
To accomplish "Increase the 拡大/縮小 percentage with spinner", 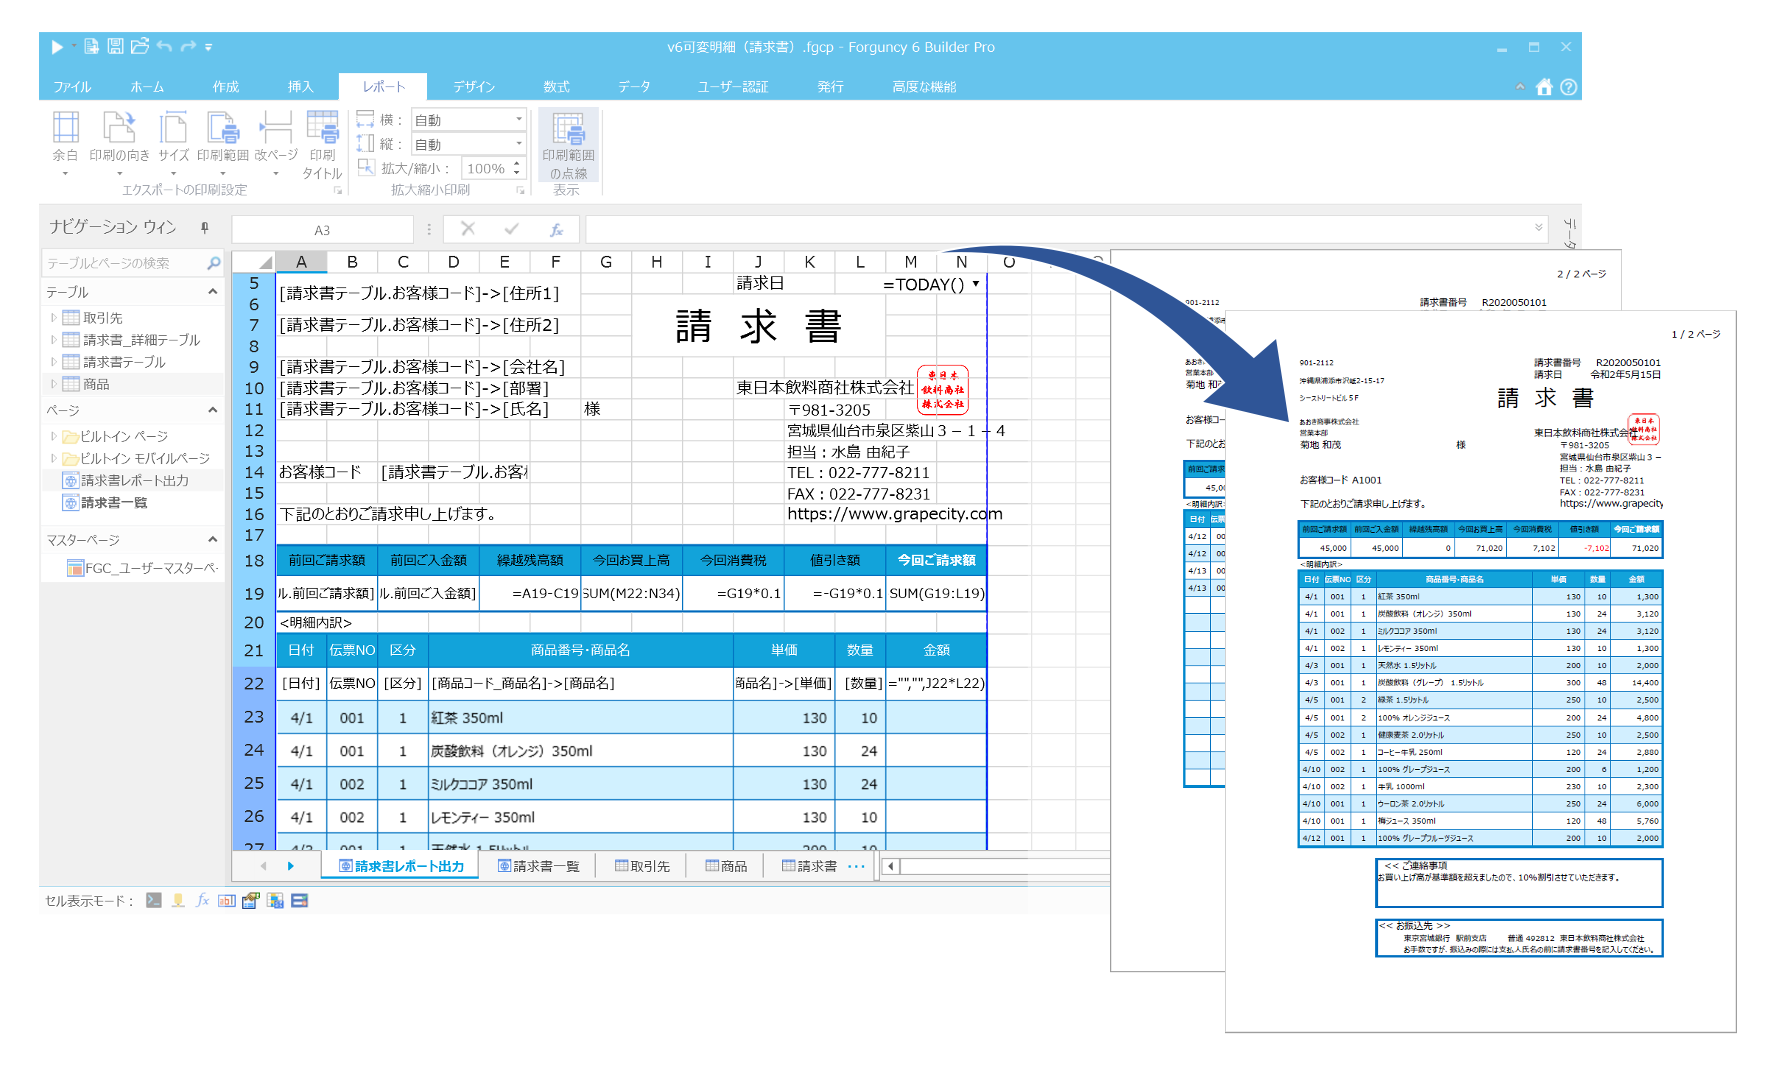I will tap(517, 164).
